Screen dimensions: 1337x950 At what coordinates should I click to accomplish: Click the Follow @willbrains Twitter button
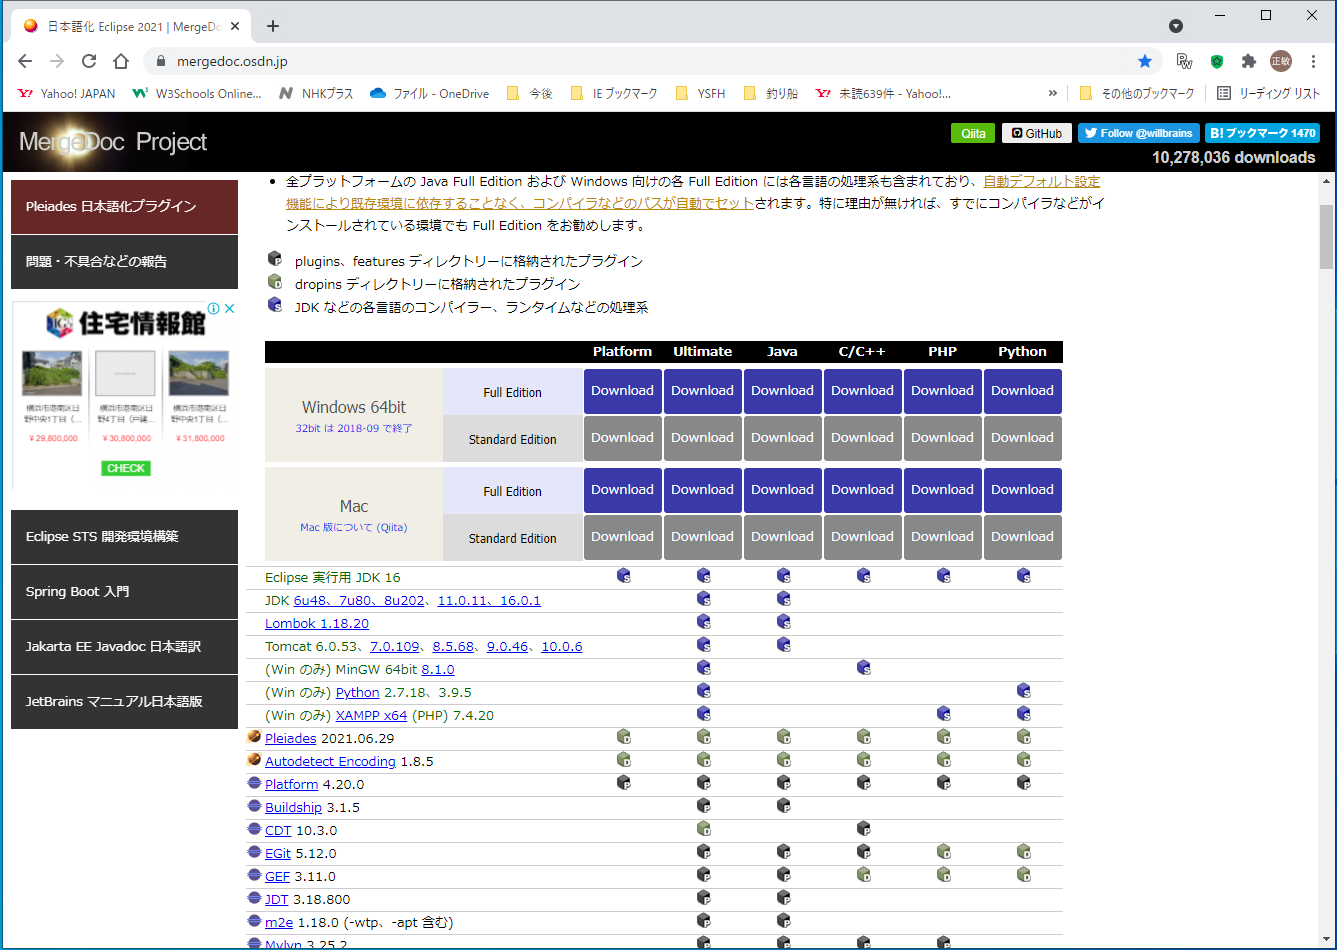(1138, 133)
